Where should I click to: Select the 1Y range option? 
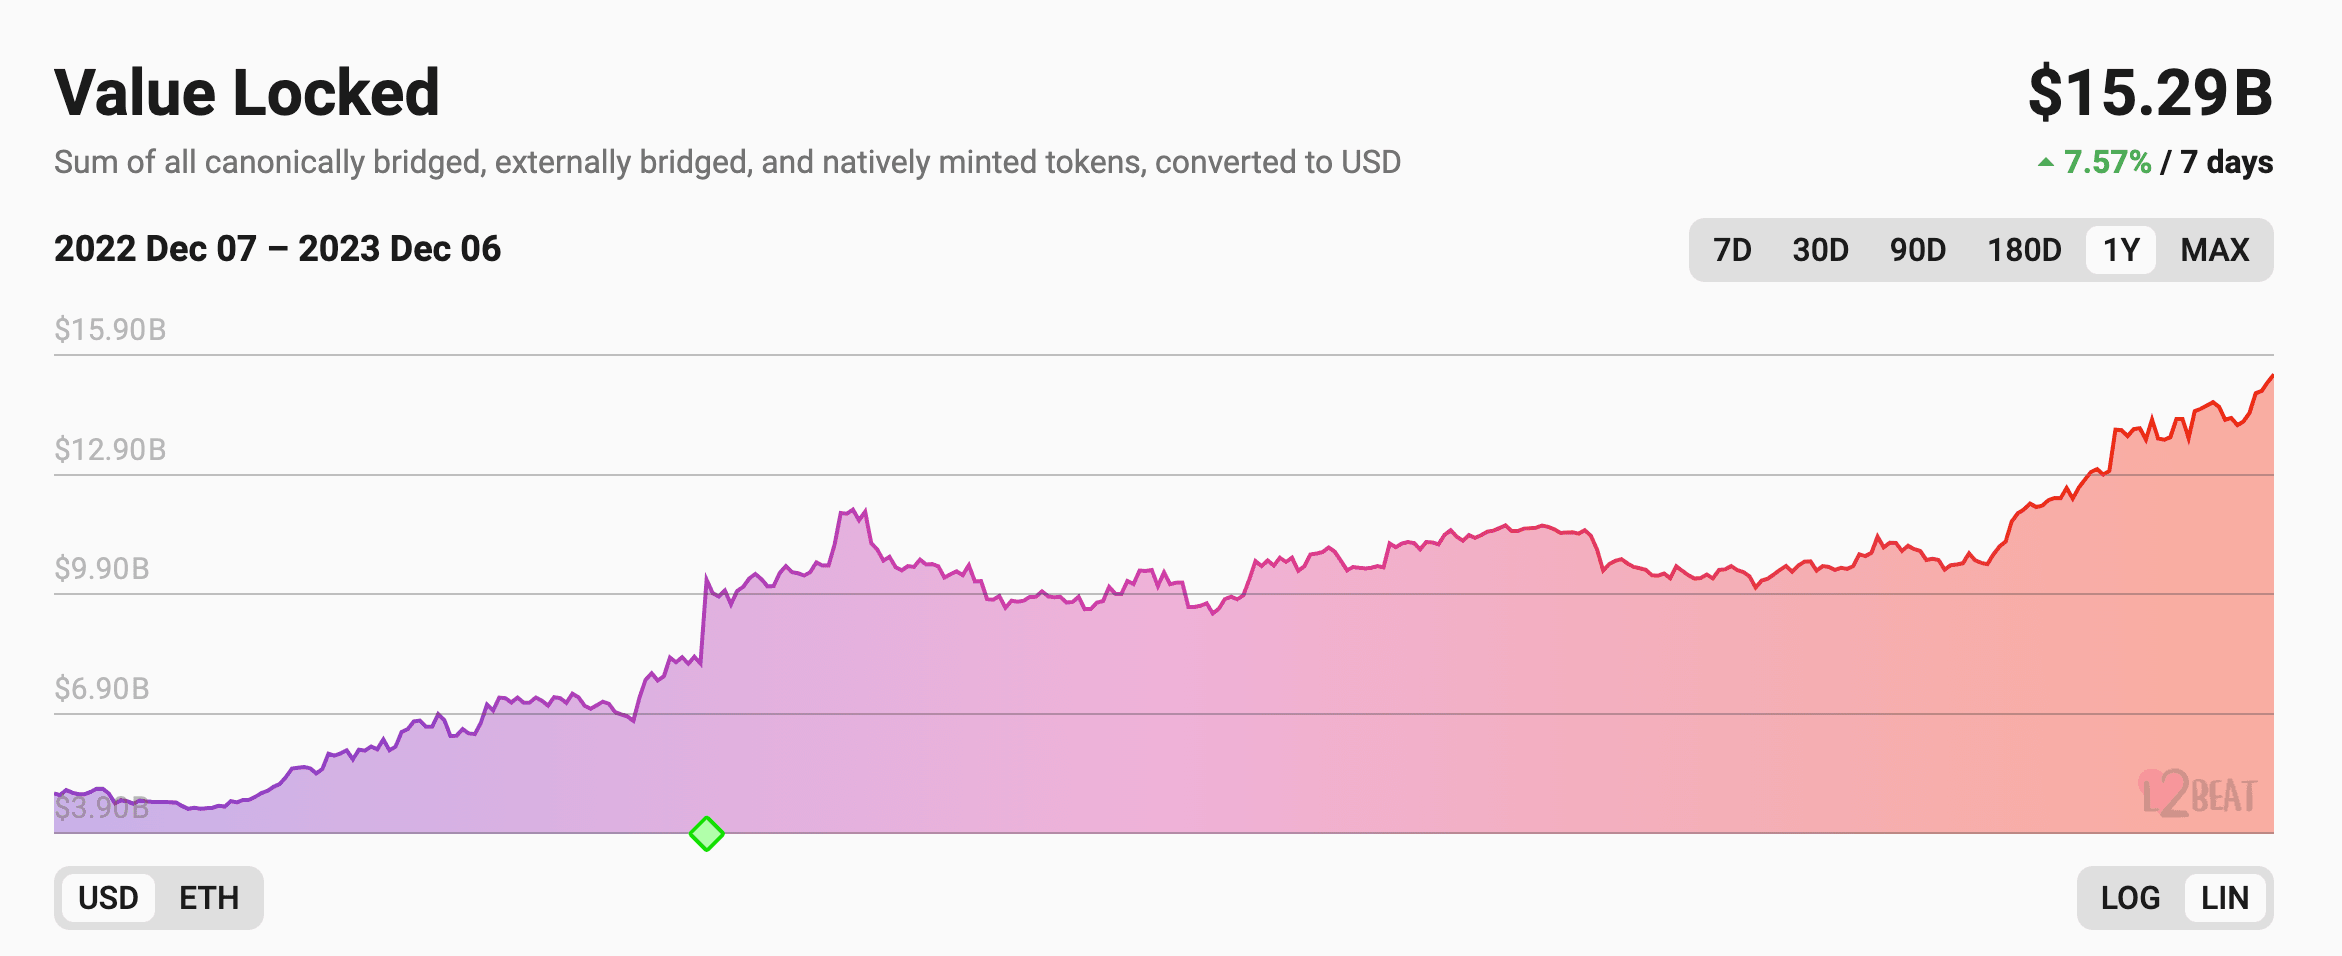(x=2121, y=250)
